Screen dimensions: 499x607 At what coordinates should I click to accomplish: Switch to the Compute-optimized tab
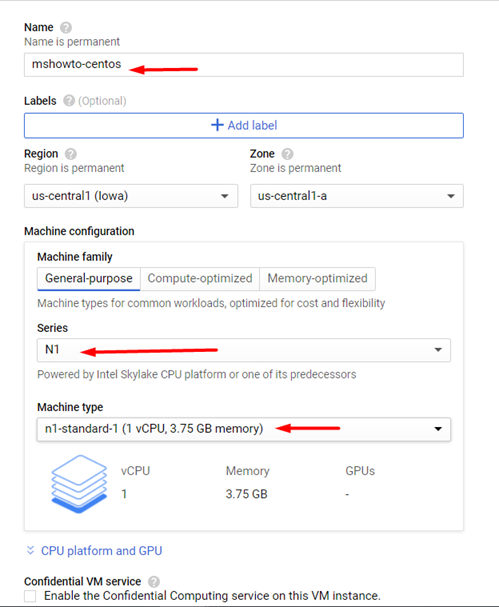(x=200, y=279)
